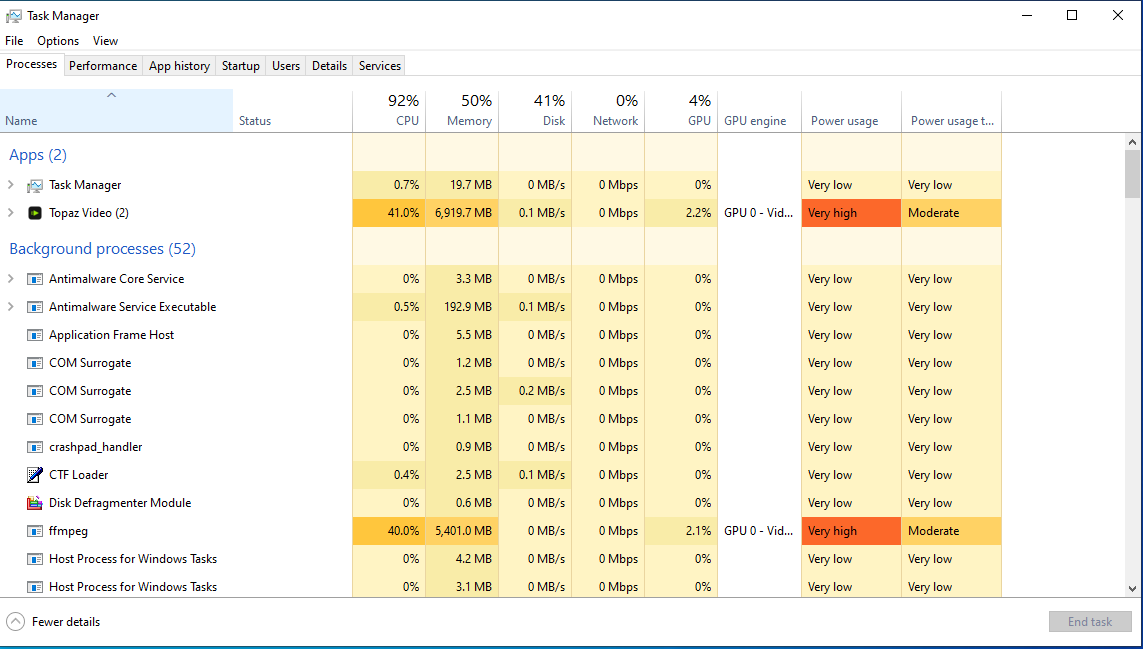Switch to the Performance tab
1143x649 pixels.
pyautogui.click(x=103, y=66)
